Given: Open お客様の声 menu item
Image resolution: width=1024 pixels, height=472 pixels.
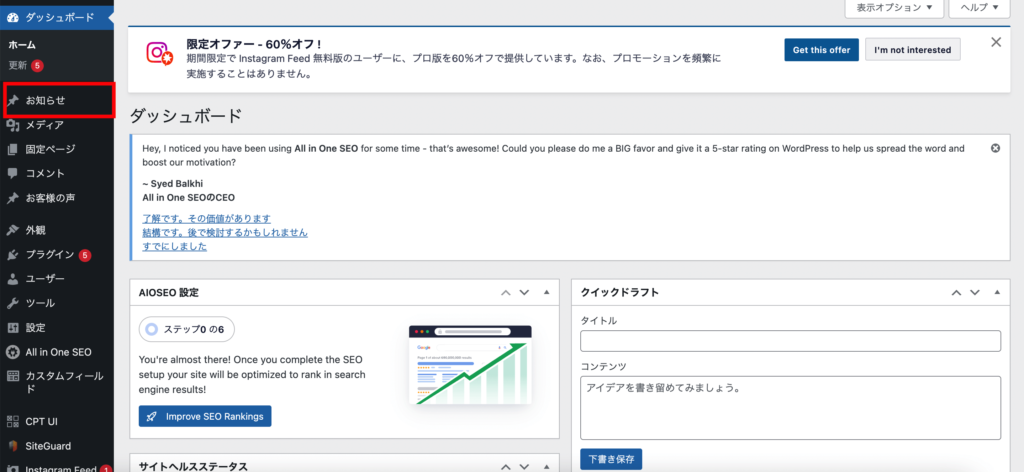Looking at the screenshot, I should click(x=57, y=198).
